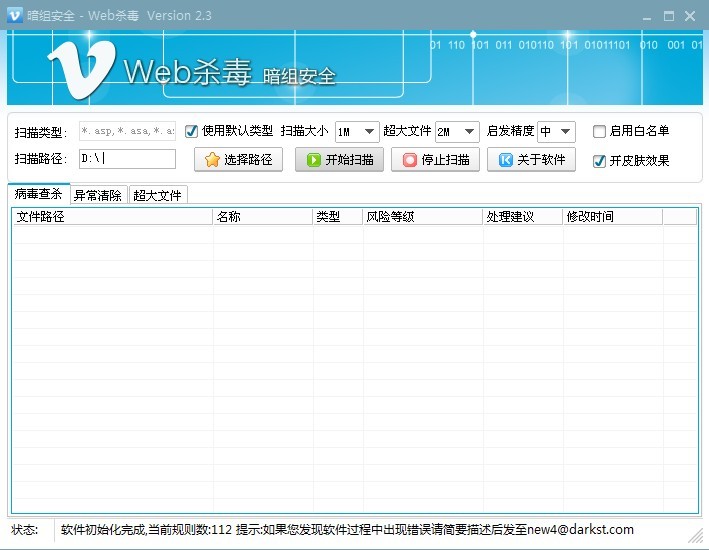Sort by the 风险等级 column header
This screenshot has height=550, width=709.
pyautogui.click(x=423, y=217)
